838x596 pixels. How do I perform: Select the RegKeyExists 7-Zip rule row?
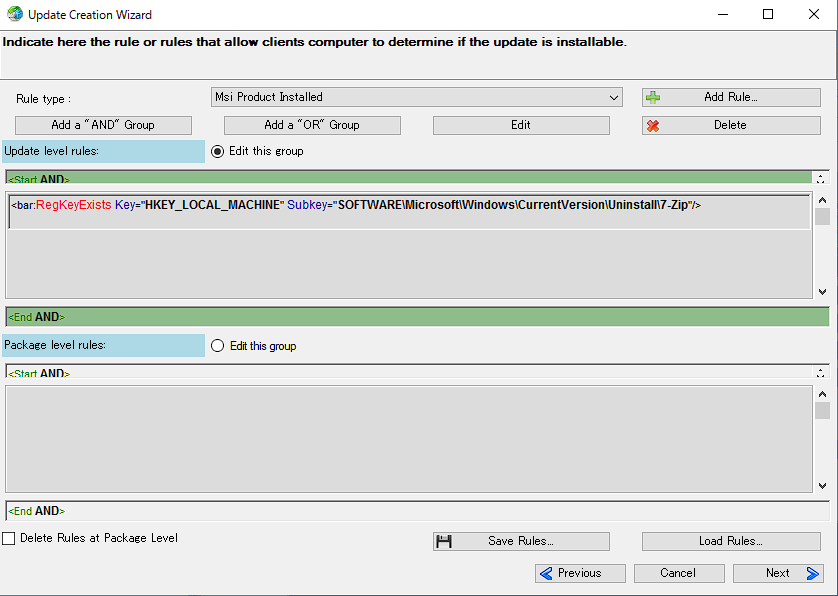[409, 212]
